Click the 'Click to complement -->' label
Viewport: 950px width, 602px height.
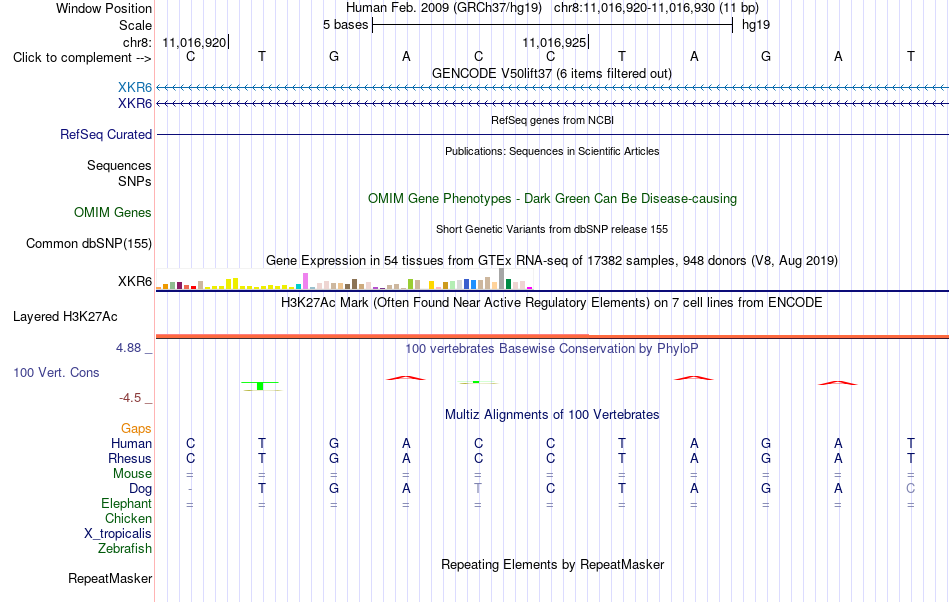click(82, 58)
